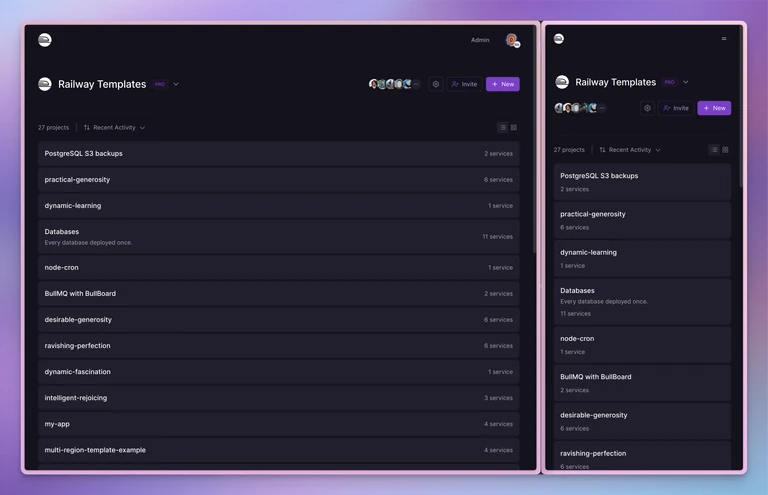Click the New button in desktop window
Viewport: 768px width, 495px height.
[503, 84]
